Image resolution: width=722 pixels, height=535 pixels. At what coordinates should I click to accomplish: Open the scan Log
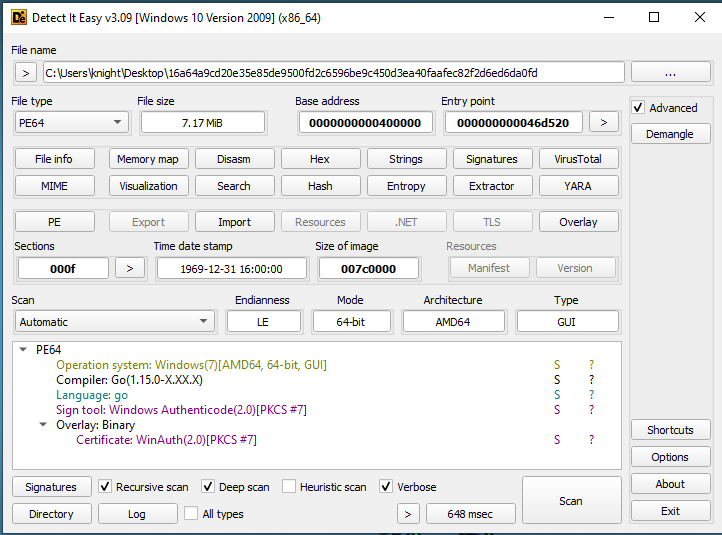pos(137,514)
